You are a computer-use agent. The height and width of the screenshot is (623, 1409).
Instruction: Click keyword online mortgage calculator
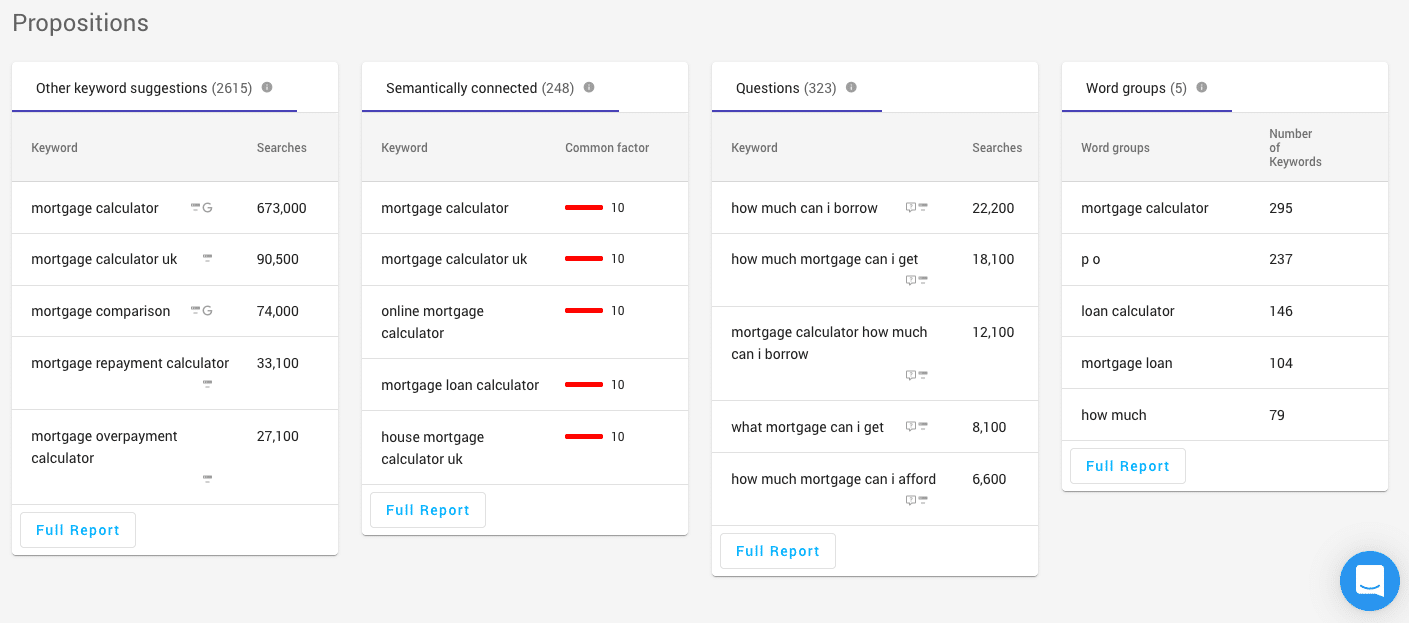[x=432, y=322]
